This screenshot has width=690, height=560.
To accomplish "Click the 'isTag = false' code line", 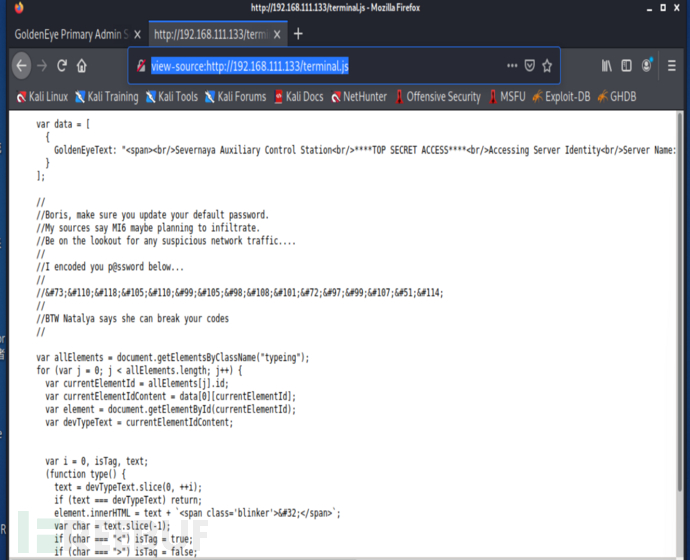I will (x=126, y=552).
